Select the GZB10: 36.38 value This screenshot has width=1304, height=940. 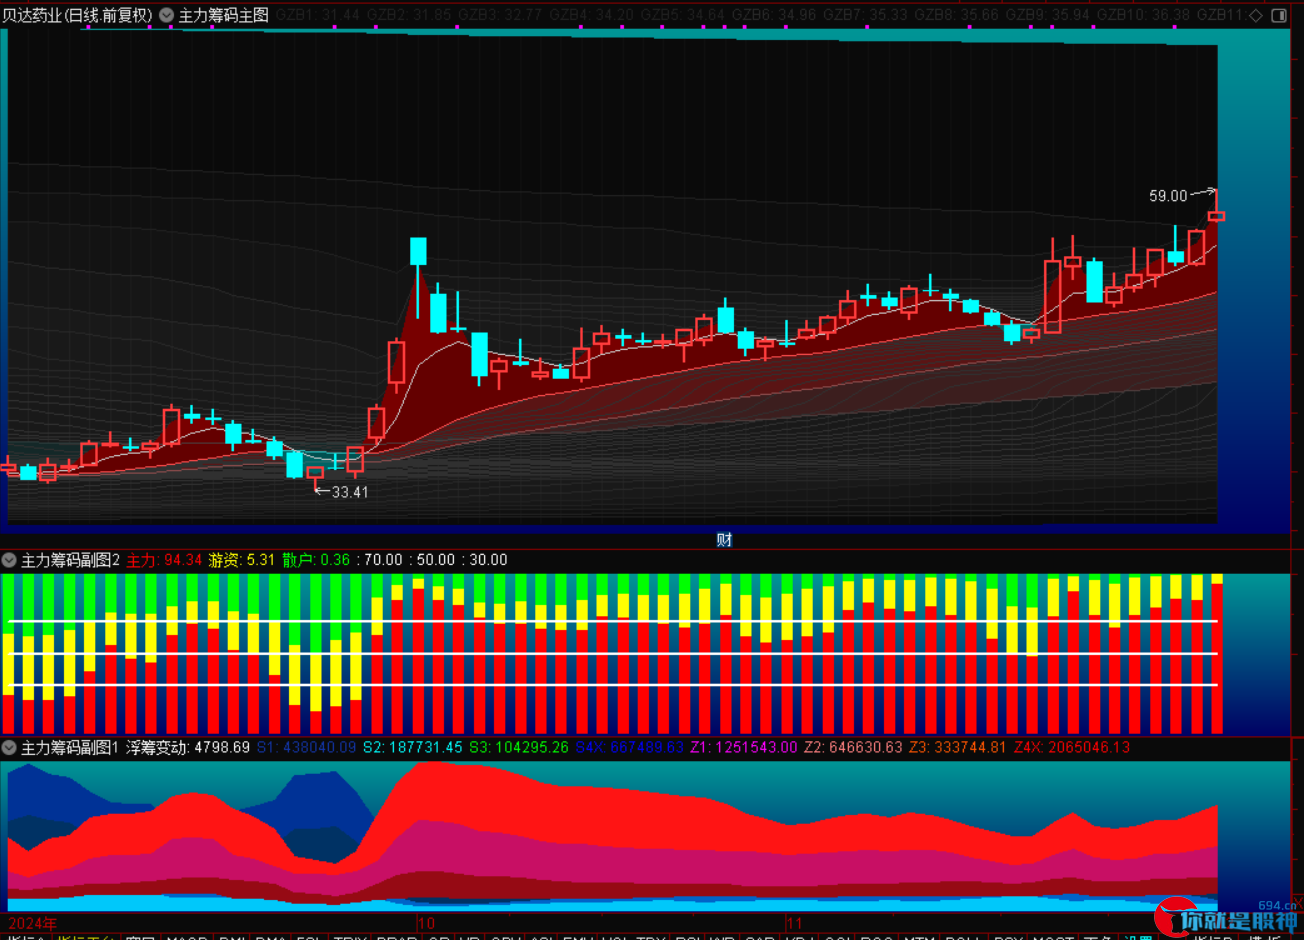(x=1145, y=15)
